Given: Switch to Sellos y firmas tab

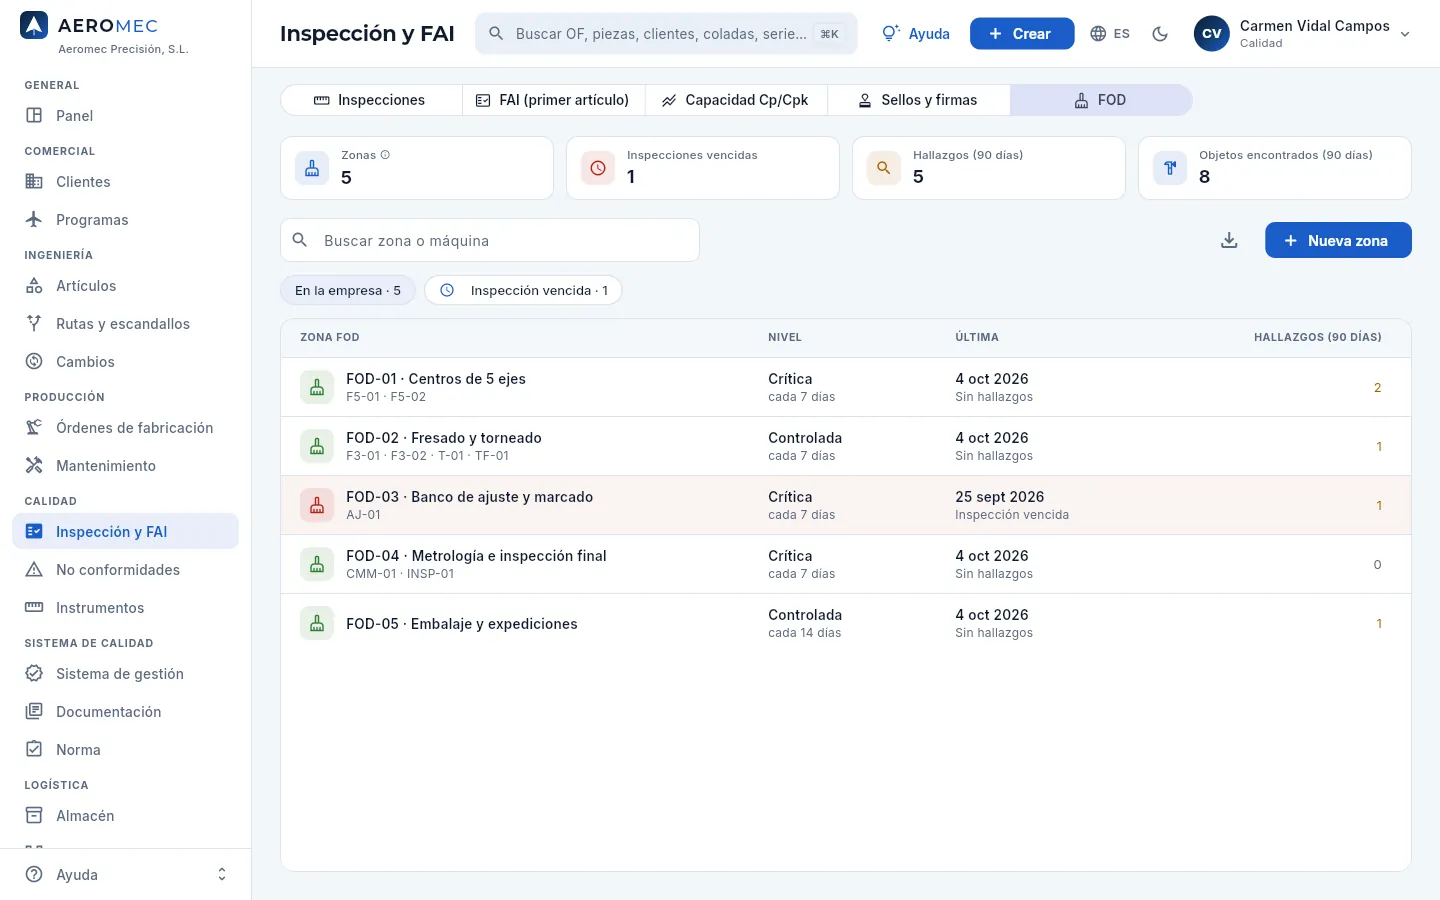Looking at the screenshot, I should tap(918, 100).
